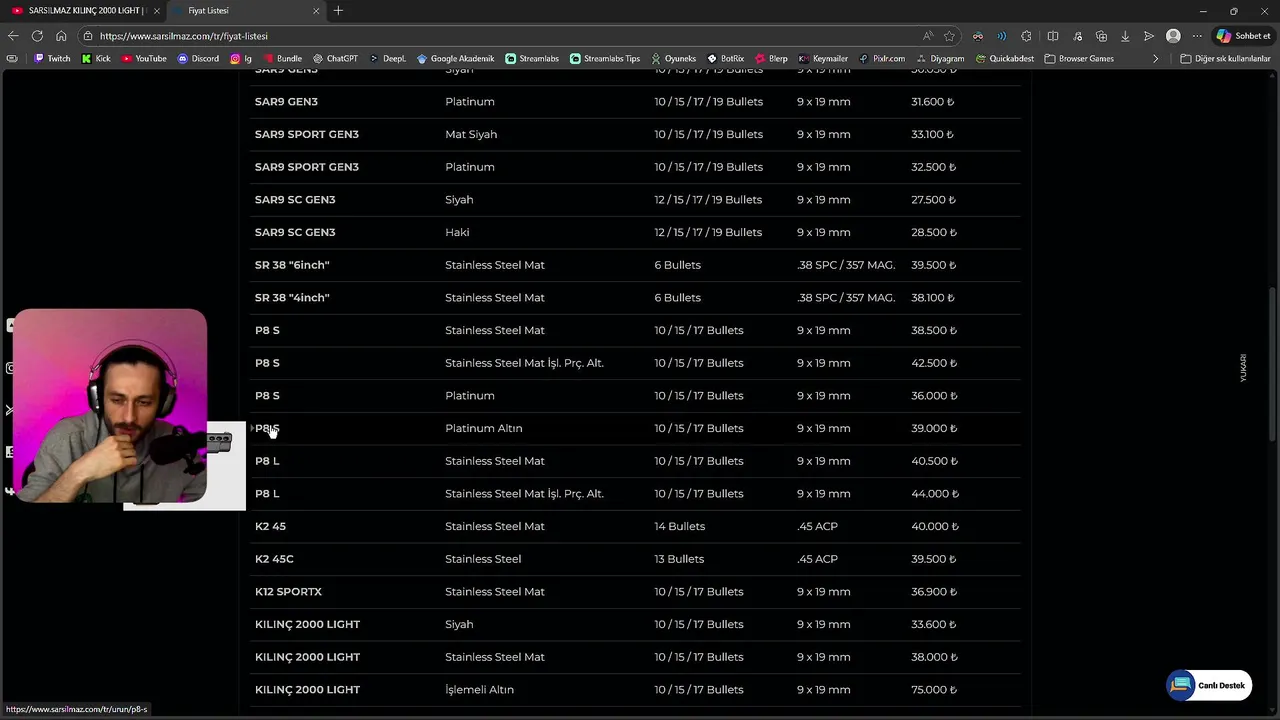Open the gamepad extension icon
Image resolution: width=1280 pixels, height=720 pixels.
[978, 36]
